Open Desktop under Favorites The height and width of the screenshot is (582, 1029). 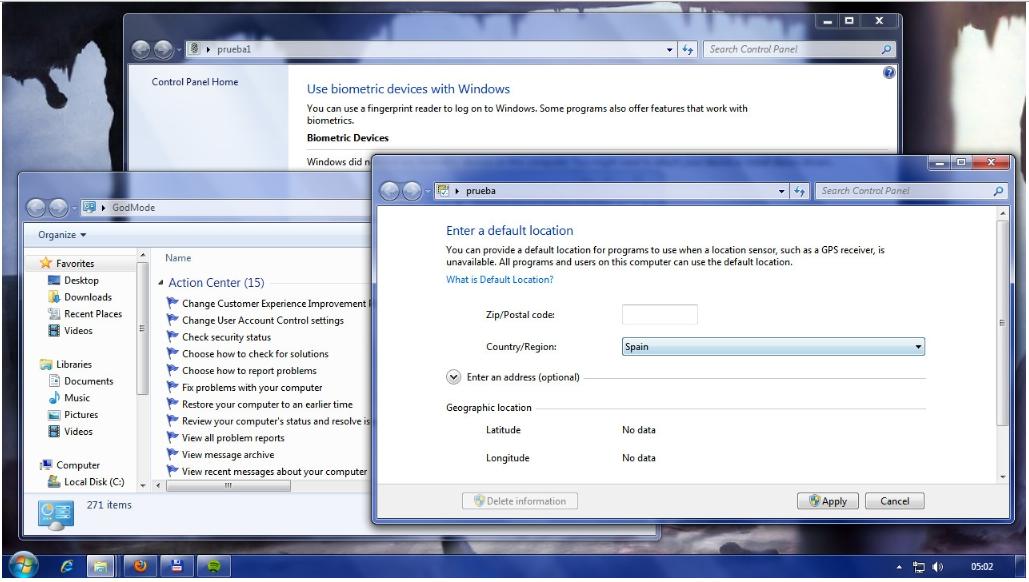[x=81, y=280]
